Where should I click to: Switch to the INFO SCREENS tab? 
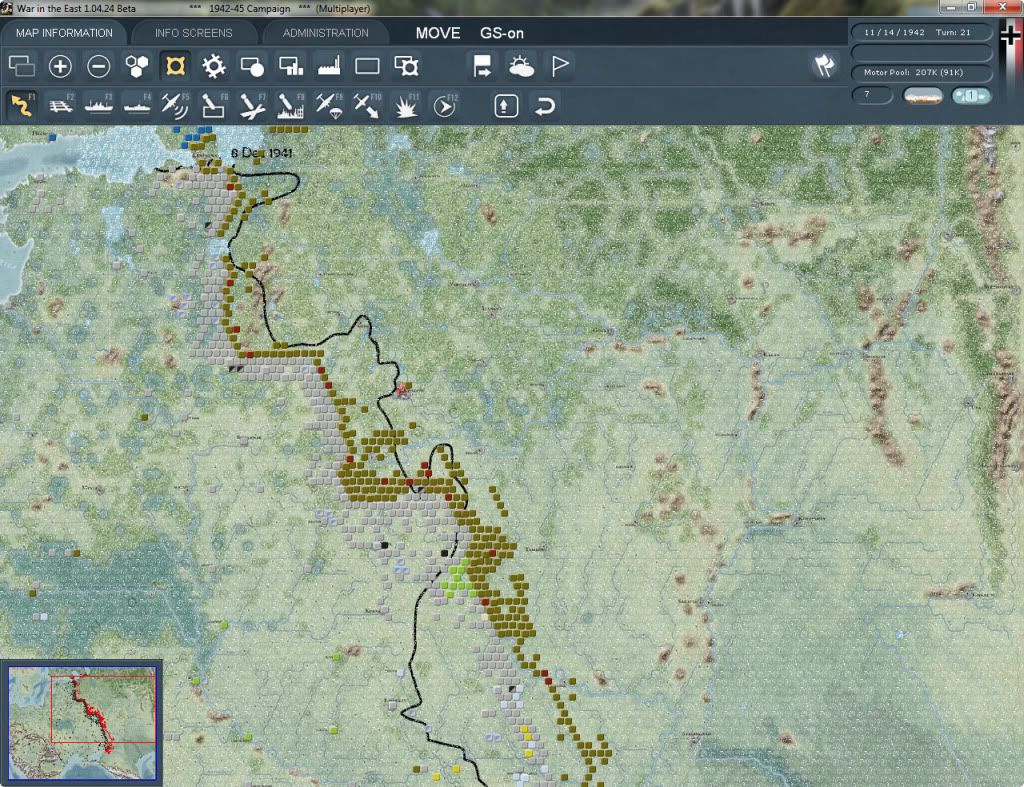(x=193, y=33)
